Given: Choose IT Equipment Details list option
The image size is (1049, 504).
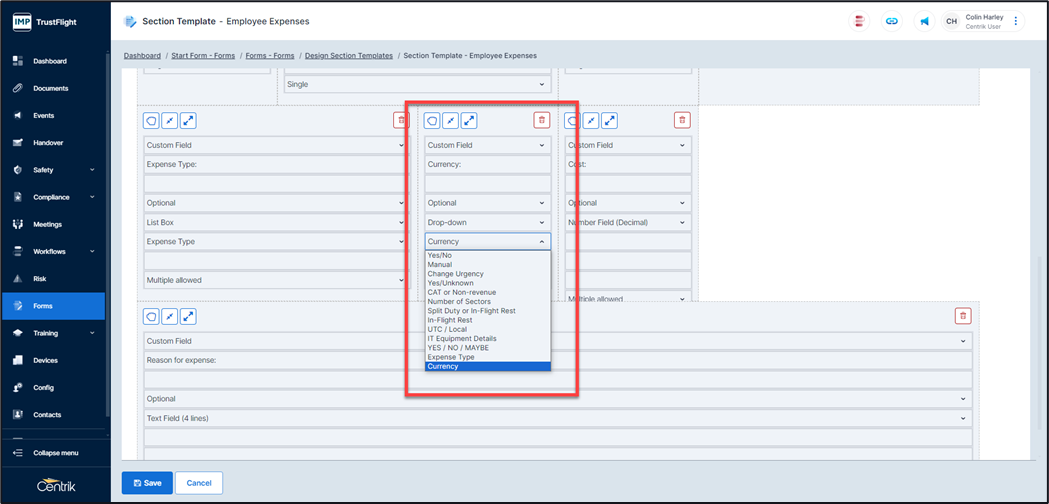Looking at the screenshot, I should coord(461,339).
